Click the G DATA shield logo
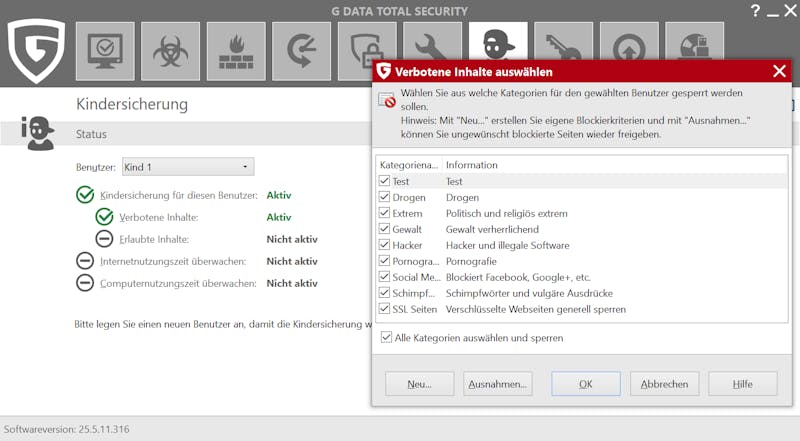Viewport: 800px width, 441px height. click(x=36, y=51)
